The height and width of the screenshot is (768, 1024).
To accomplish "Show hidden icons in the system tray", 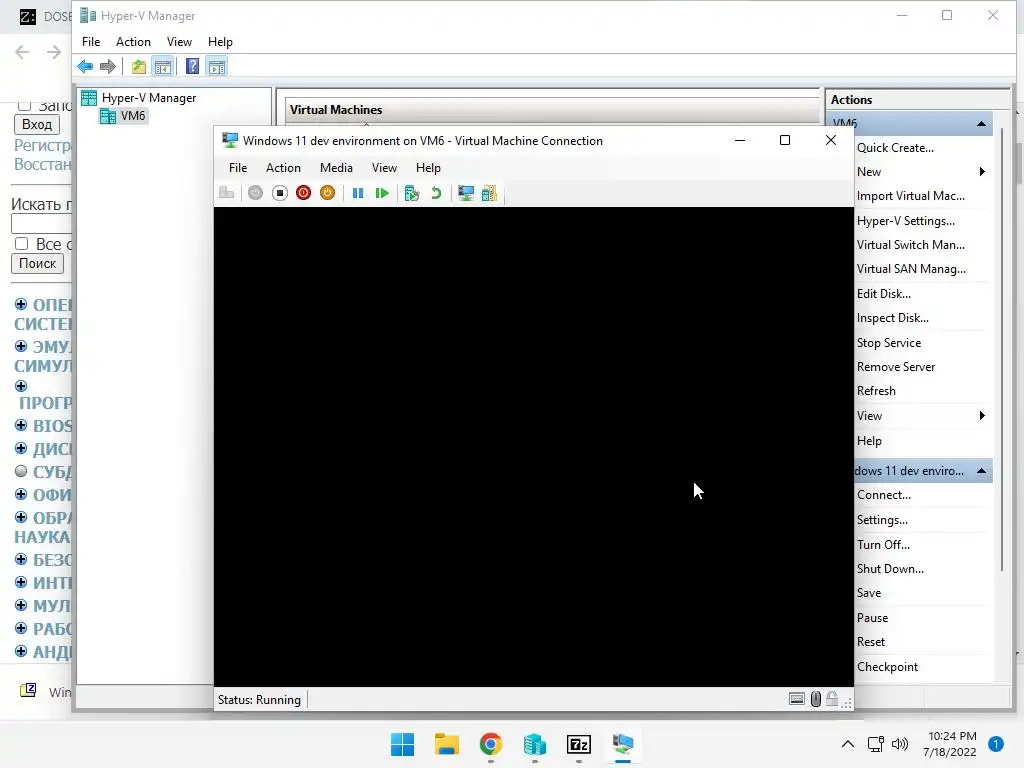I will tap(848, 744).
